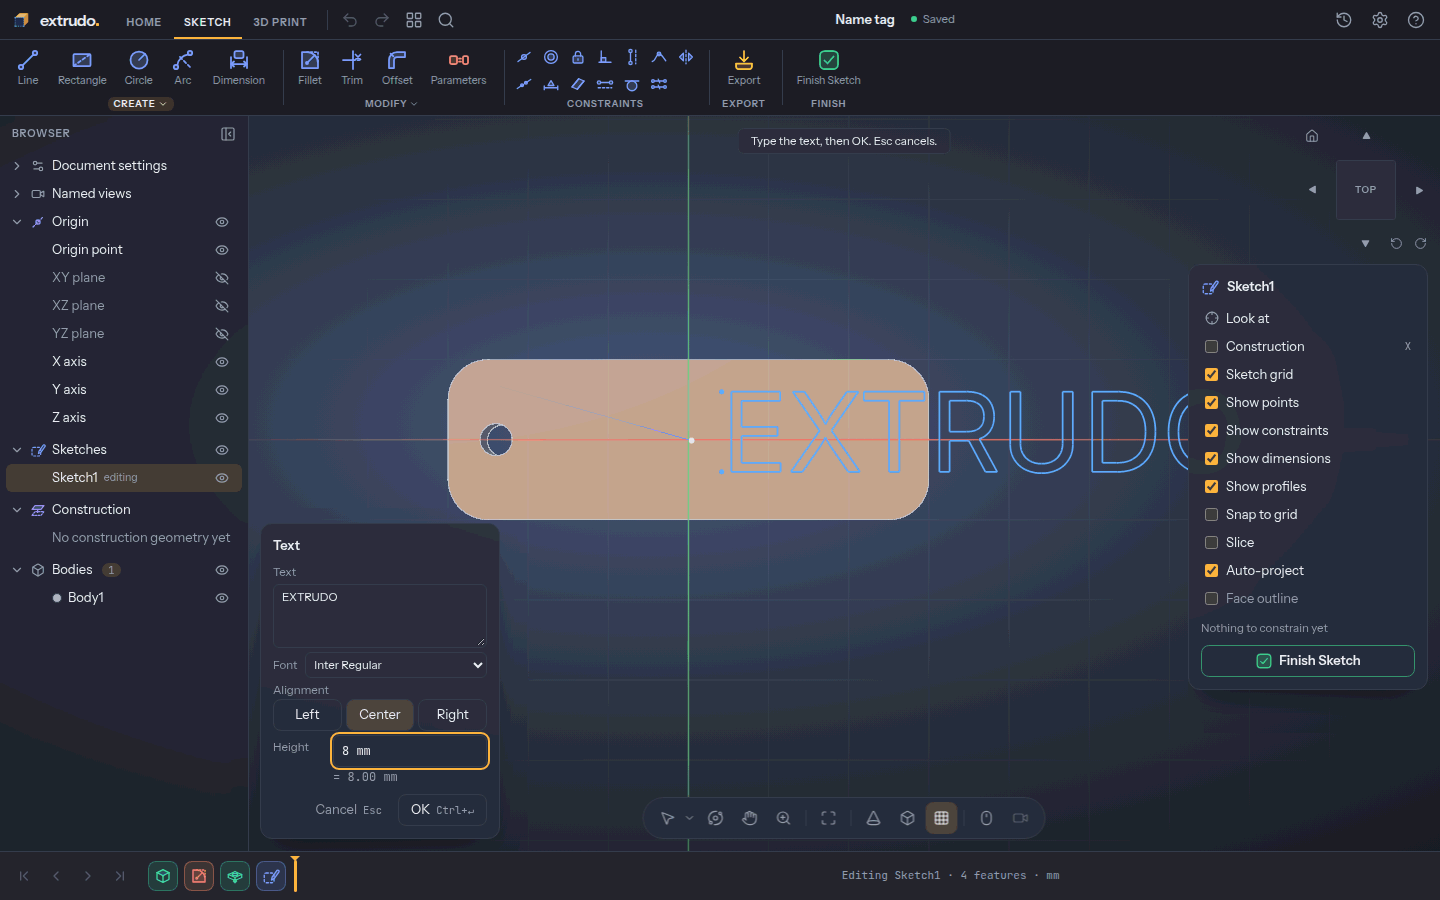Activate the Dimension tool

point(239,68)
